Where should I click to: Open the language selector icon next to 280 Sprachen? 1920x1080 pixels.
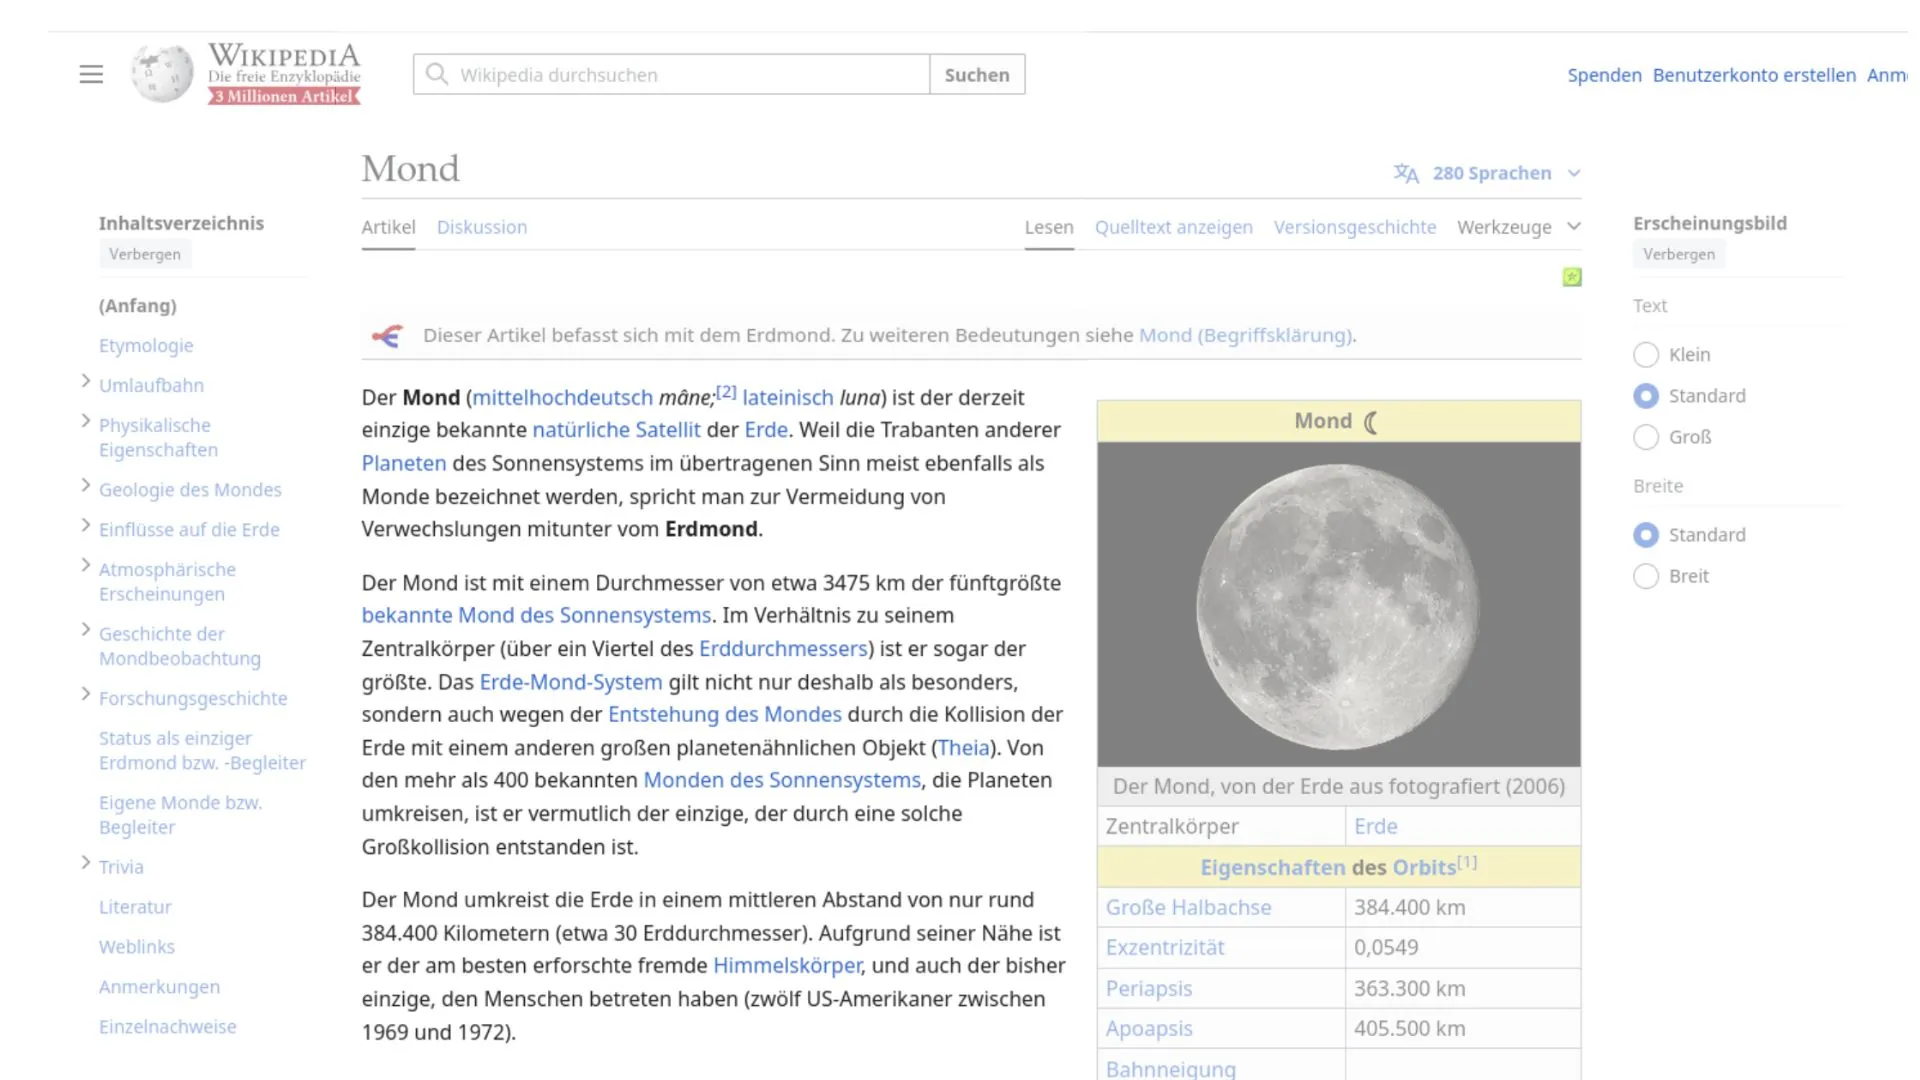[1405, 173]
